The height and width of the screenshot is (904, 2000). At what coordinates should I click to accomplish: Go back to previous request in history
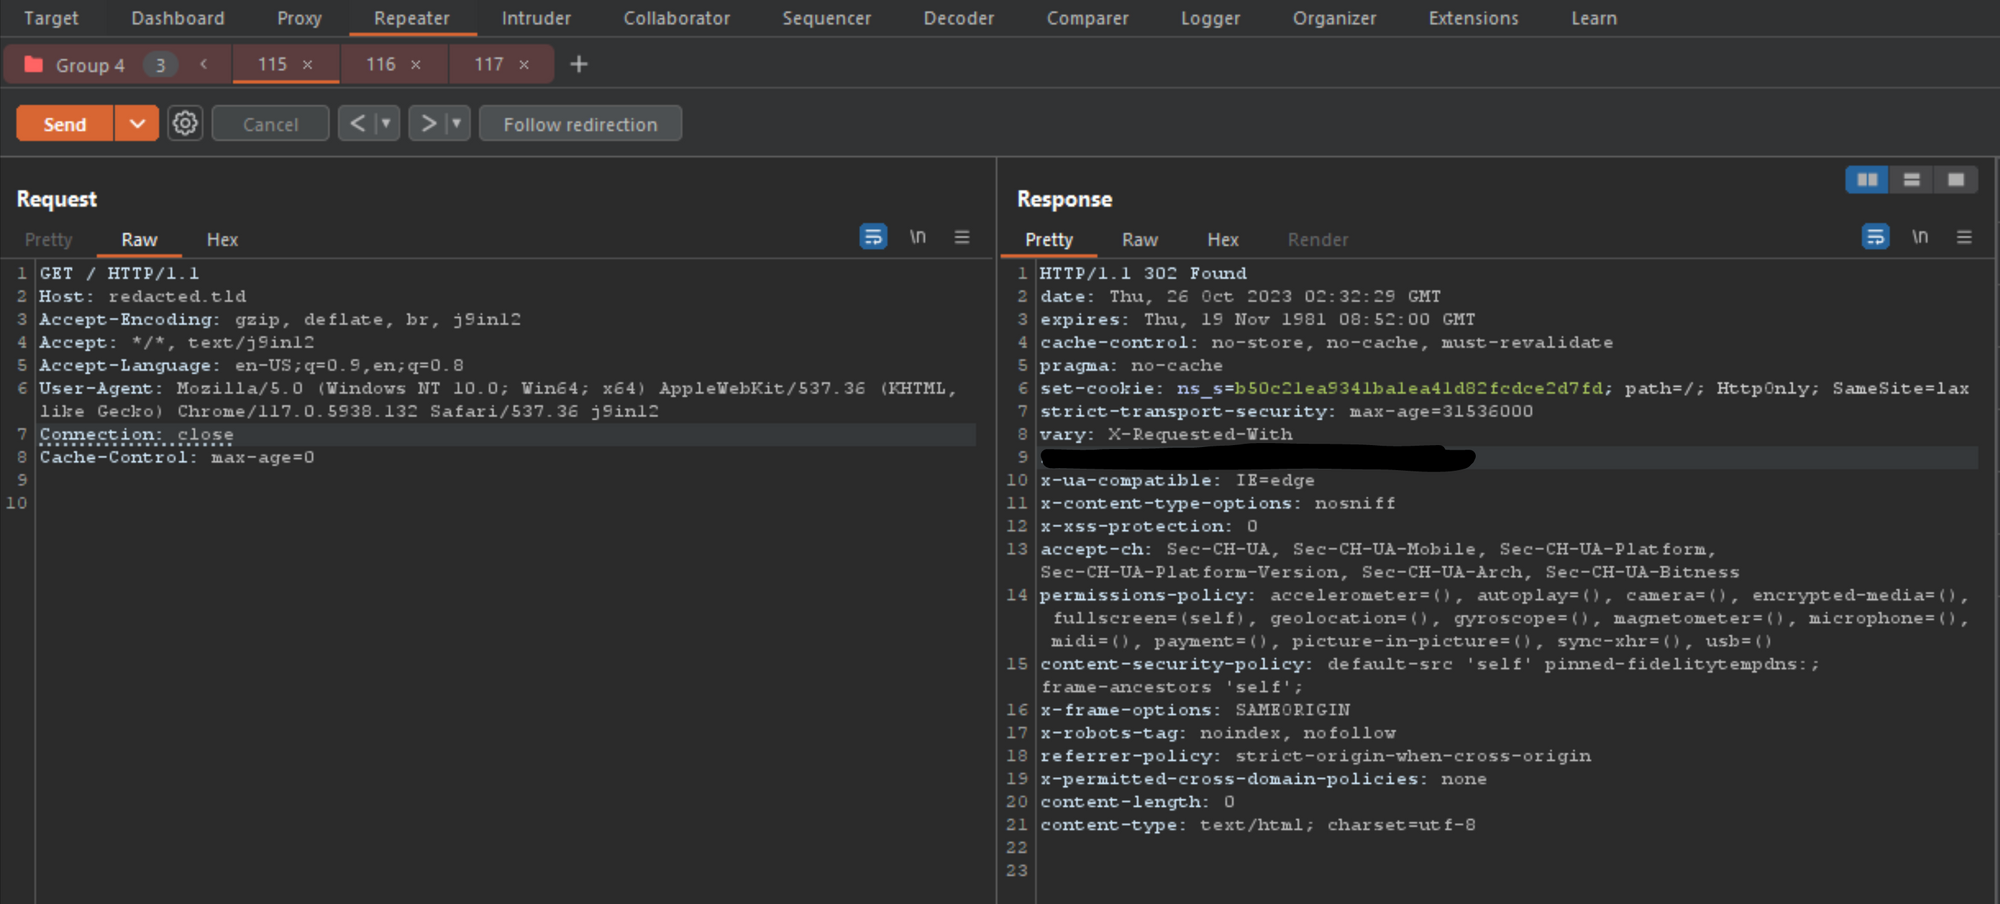pos(357,123)
